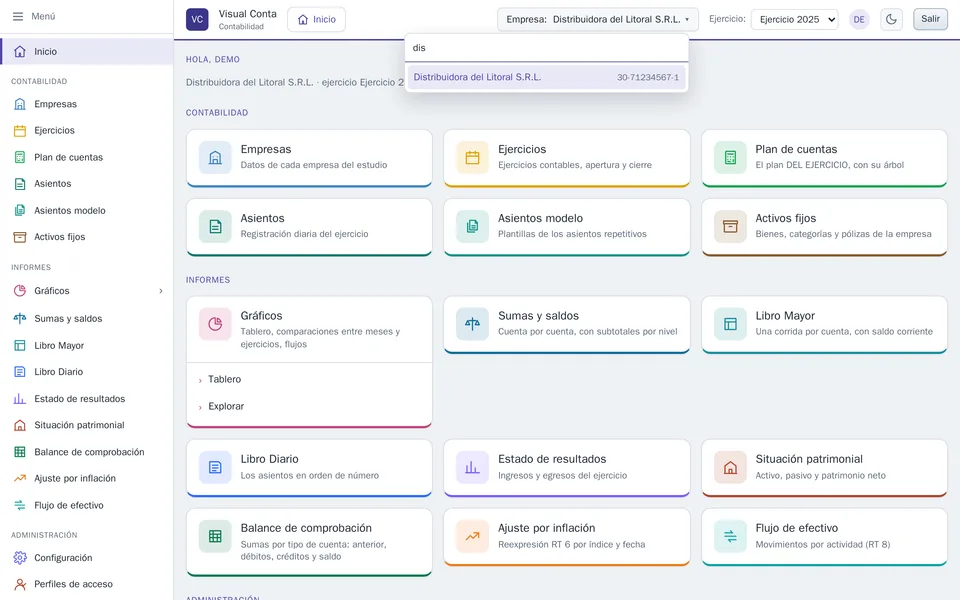Click the Libro Mayor table sidebar icon
This screenshot has width=960, height=600.
(20, 345)
